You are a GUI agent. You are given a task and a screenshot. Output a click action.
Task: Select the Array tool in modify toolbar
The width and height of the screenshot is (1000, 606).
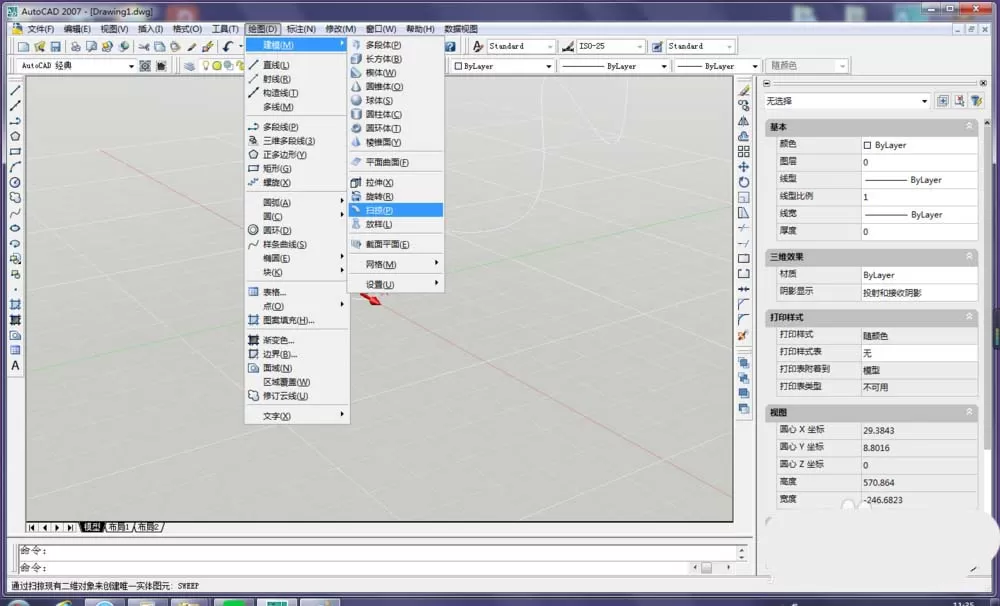tap(744, 152)
